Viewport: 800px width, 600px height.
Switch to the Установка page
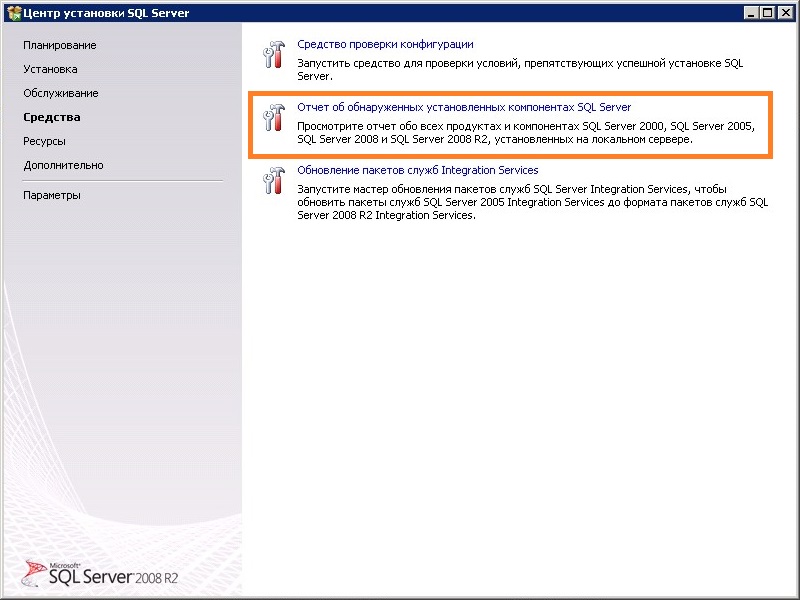coord(50,69)
